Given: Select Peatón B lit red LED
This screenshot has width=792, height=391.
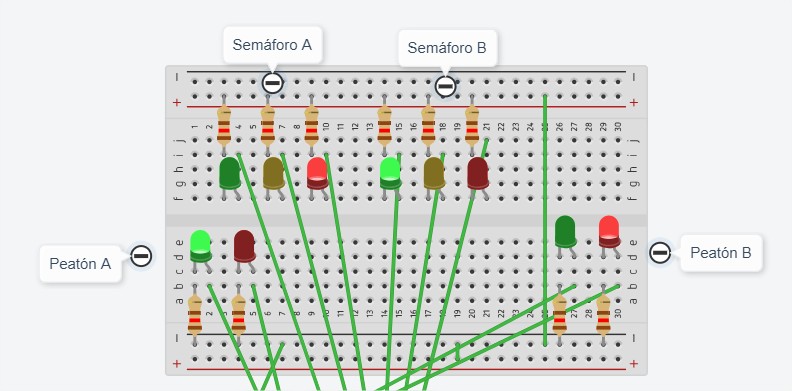Looking at the screenshot, I should (609, 232).
